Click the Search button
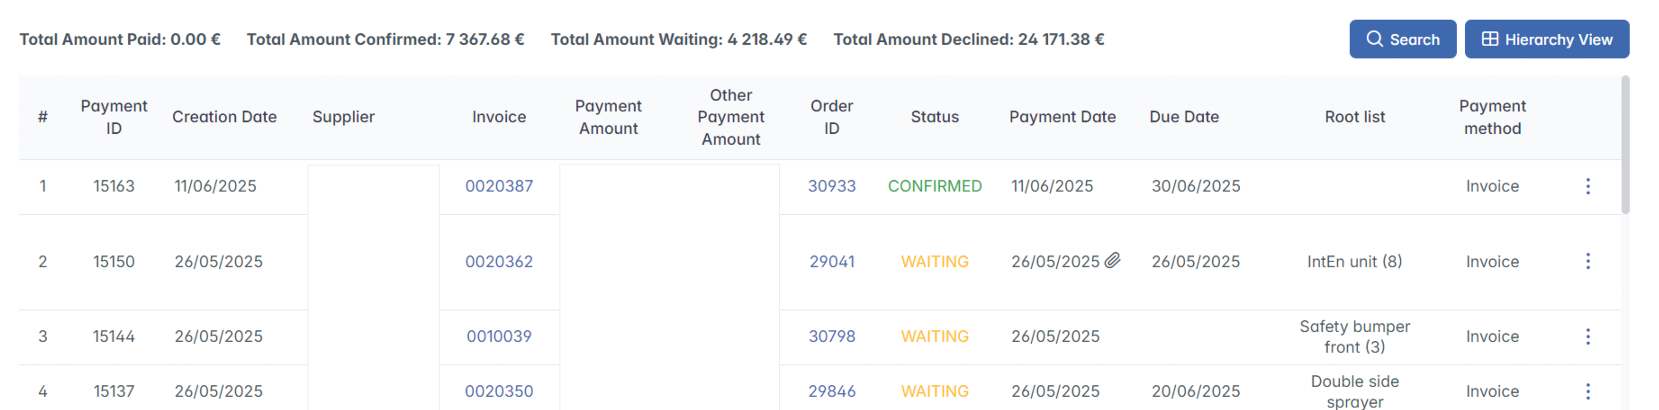The width and height of the screenshot is (1659, 410). (1402, 39)
